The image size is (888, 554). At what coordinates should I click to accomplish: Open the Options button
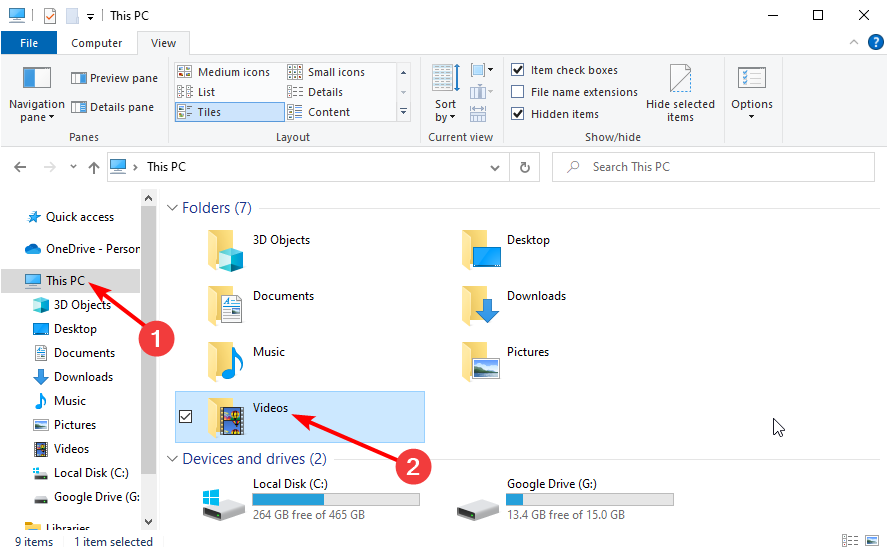click(x=752, y=93)
